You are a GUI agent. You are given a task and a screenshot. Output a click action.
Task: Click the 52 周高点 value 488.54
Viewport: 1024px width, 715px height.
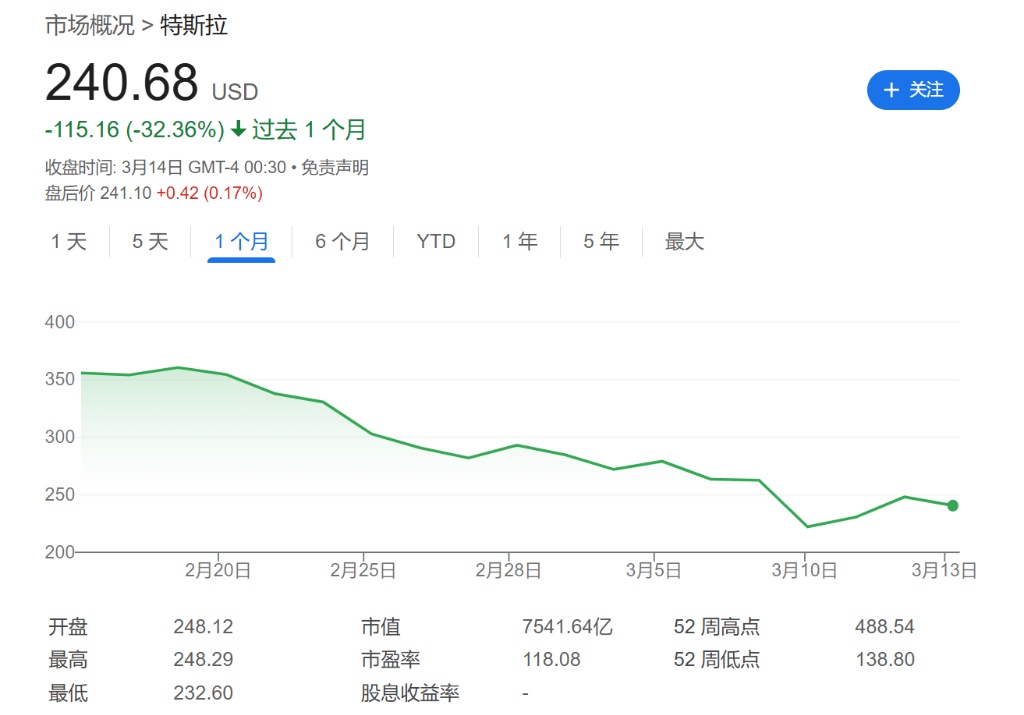[x=884, y=628]
